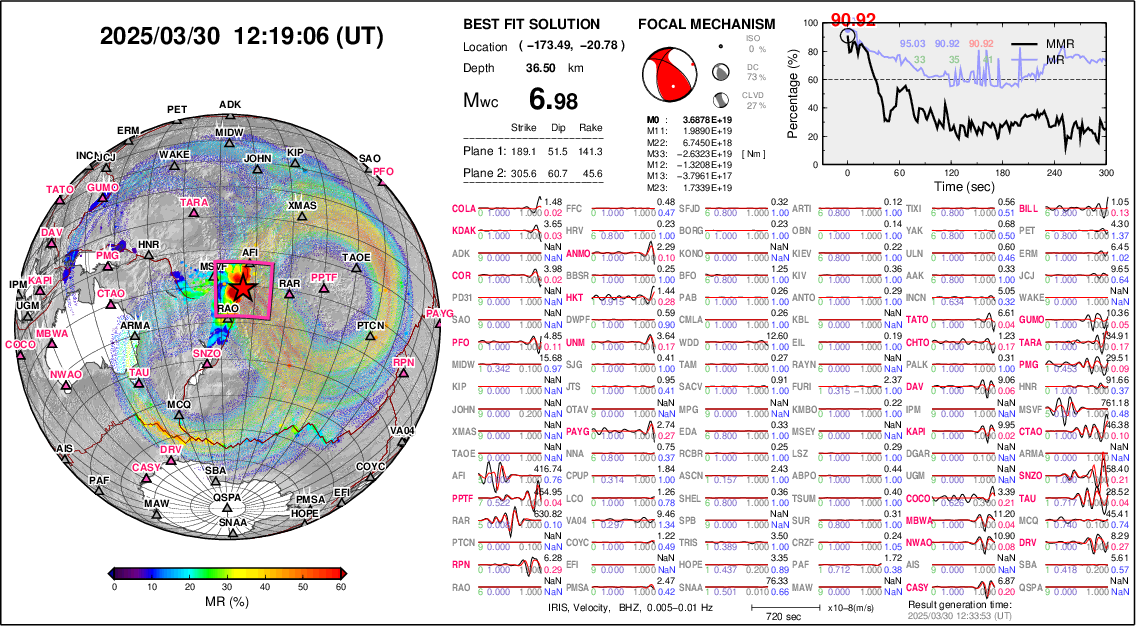Click the WAKE station triangle on the globe

click(x=174, y=166)
